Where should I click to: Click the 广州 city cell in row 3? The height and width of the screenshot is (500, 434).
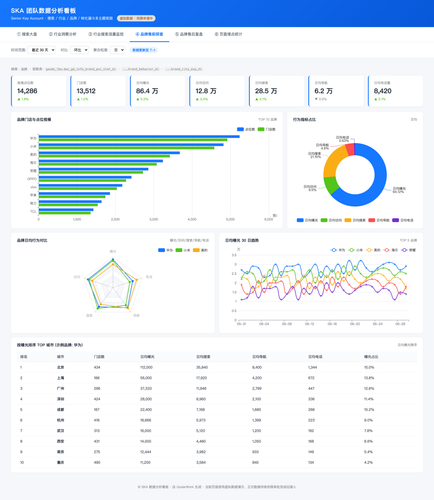tap(60, 388)
